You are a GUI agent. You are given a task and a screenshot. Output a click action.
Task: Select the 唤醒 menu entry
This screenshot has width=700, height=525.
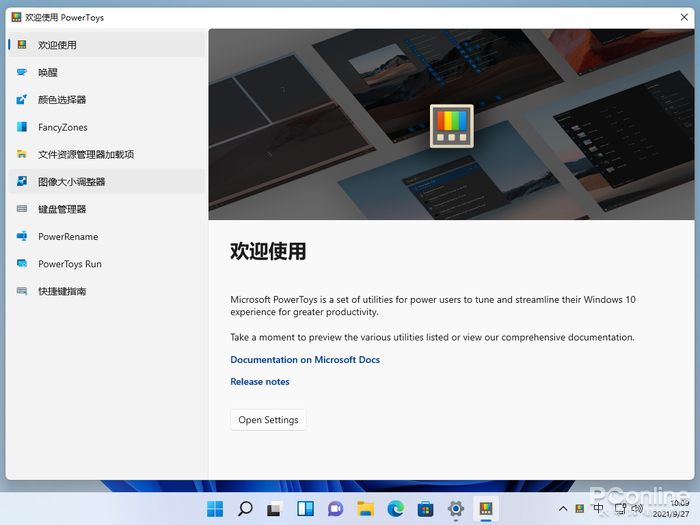(107, 72)
